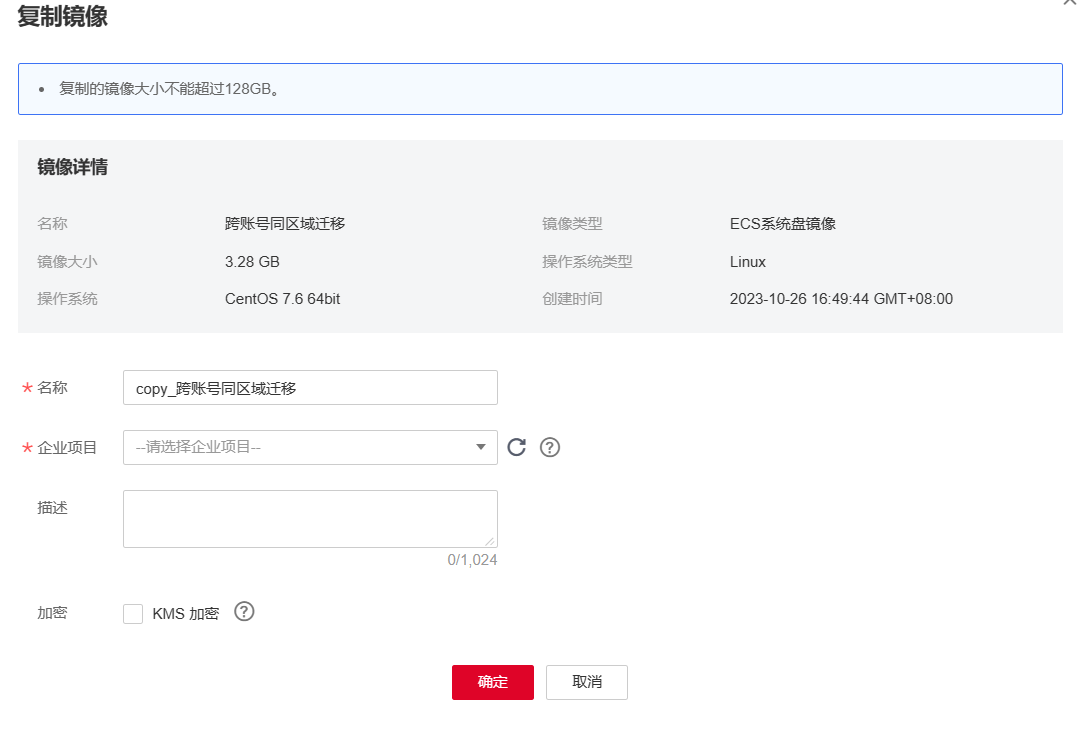The image size is (1087, 735).
Task: Select the OS type value Linux
Action: pos(747,262)
